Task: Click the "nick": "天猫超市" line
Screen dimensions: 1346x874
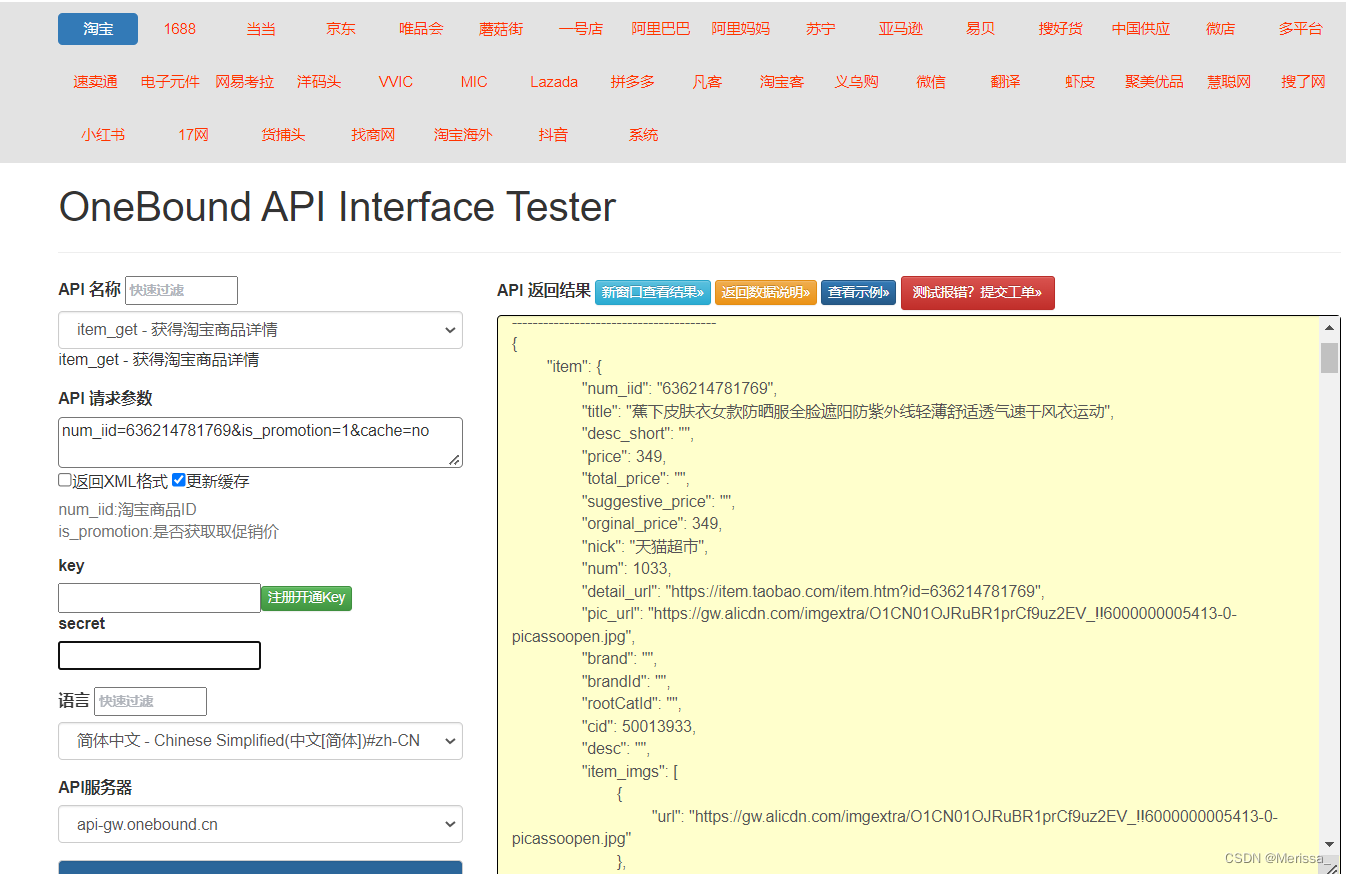Action: click(x=645, y=546)
